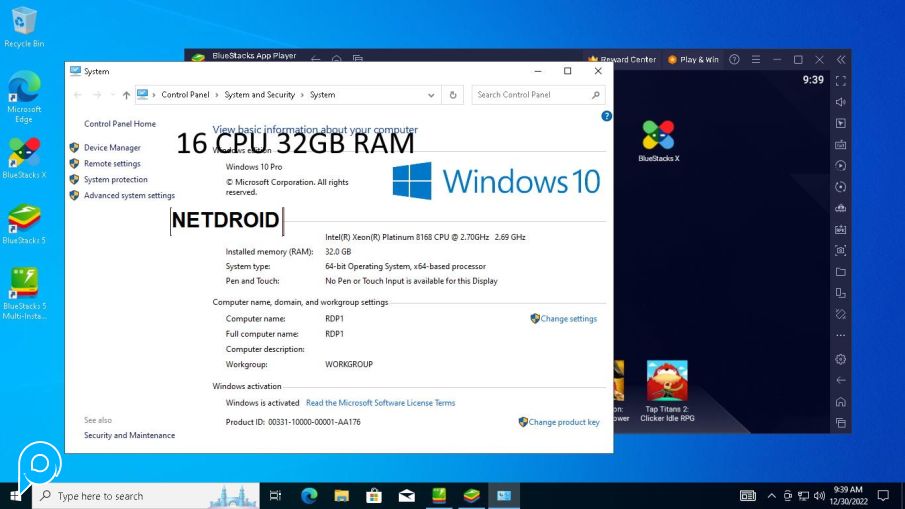This screenshot has height=509, width=905.
Task: Open Device Manager link
Action: point(112,147)
